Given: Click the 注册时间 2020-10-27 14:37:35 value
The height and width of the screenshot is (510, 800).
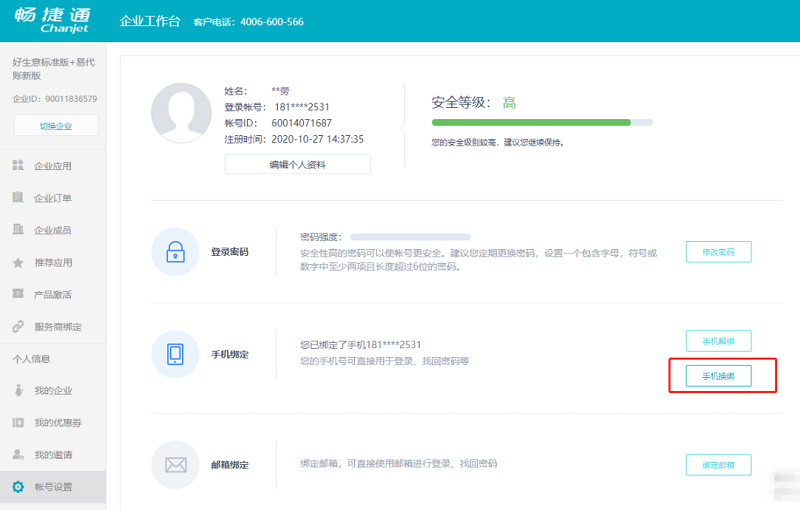Looking at the screenshot, I should [317, 139].
